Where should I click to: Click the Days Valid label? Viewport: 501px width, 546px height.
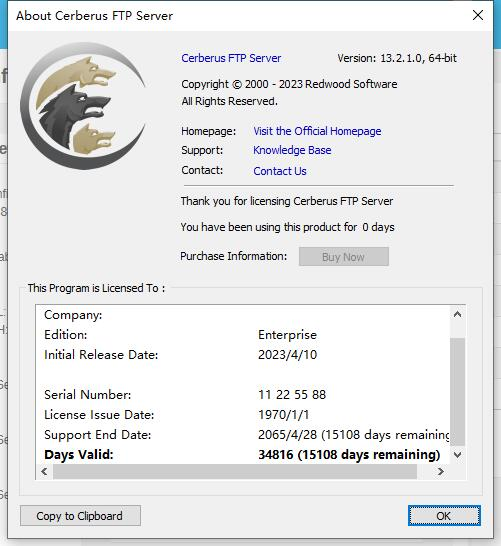pyautogui.click(x=79, y=455)
